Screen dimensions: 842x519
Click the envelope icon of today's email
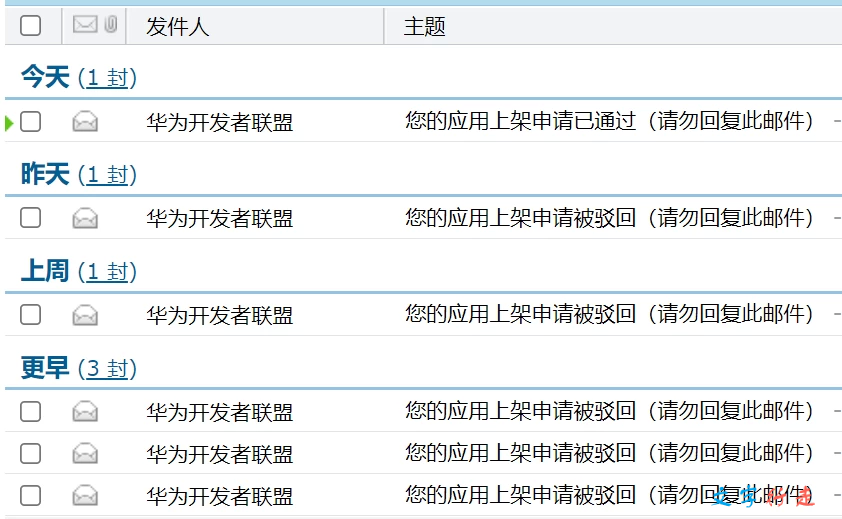(85, 122)
